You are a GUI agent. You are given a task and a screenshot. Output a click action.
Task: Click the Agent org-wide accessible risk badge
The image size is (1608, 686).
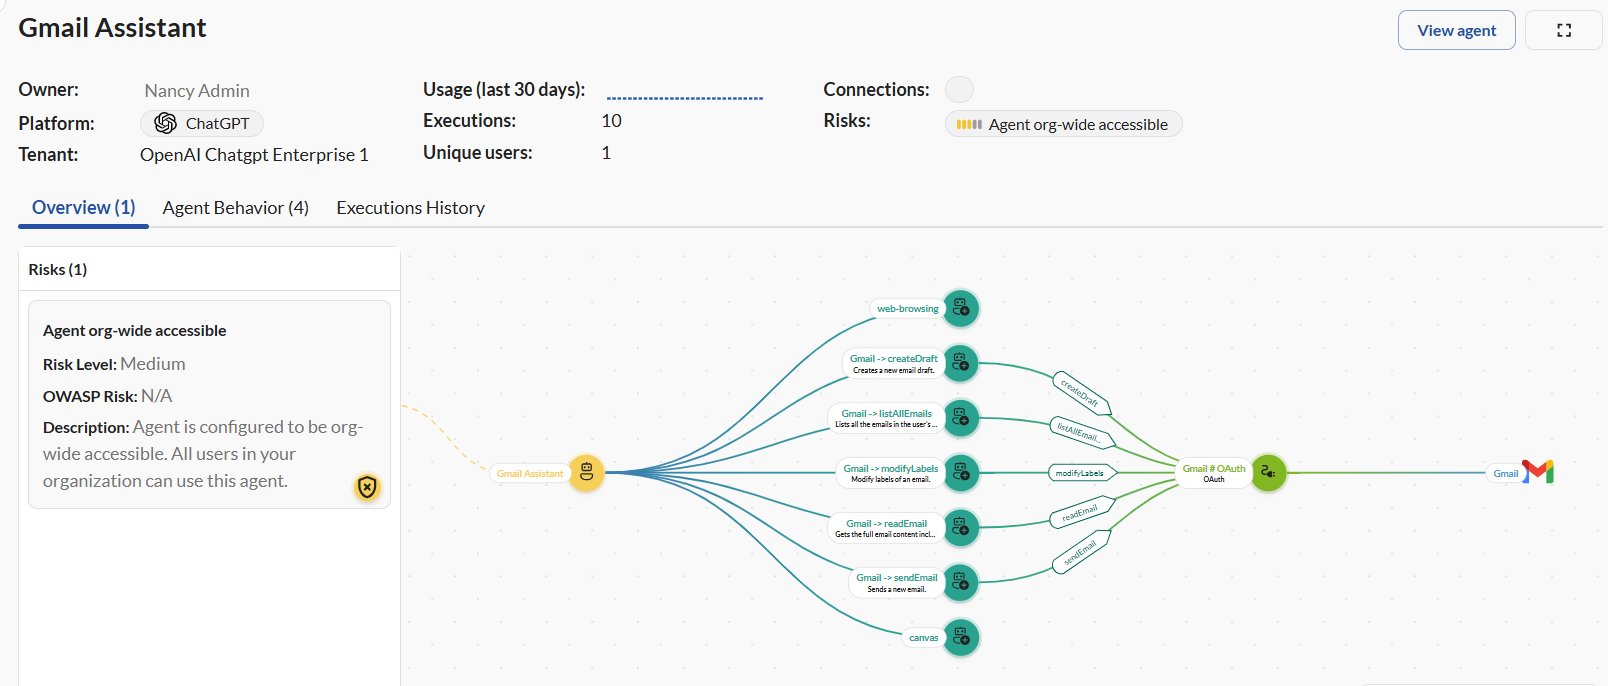[x=1064, y=124]
